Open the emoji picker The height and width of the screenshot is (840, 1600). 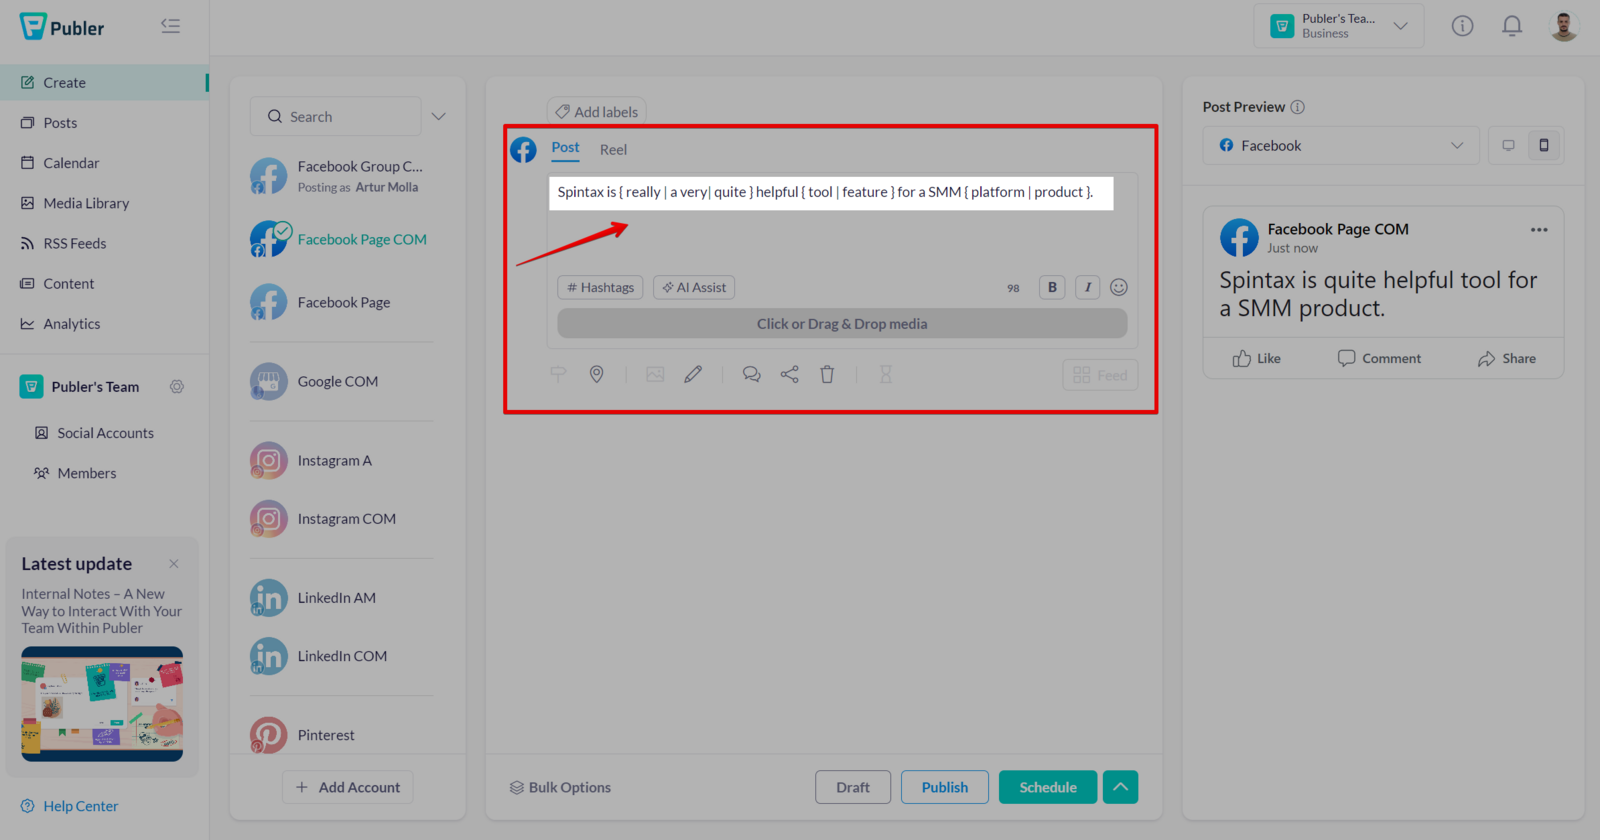1119,287
